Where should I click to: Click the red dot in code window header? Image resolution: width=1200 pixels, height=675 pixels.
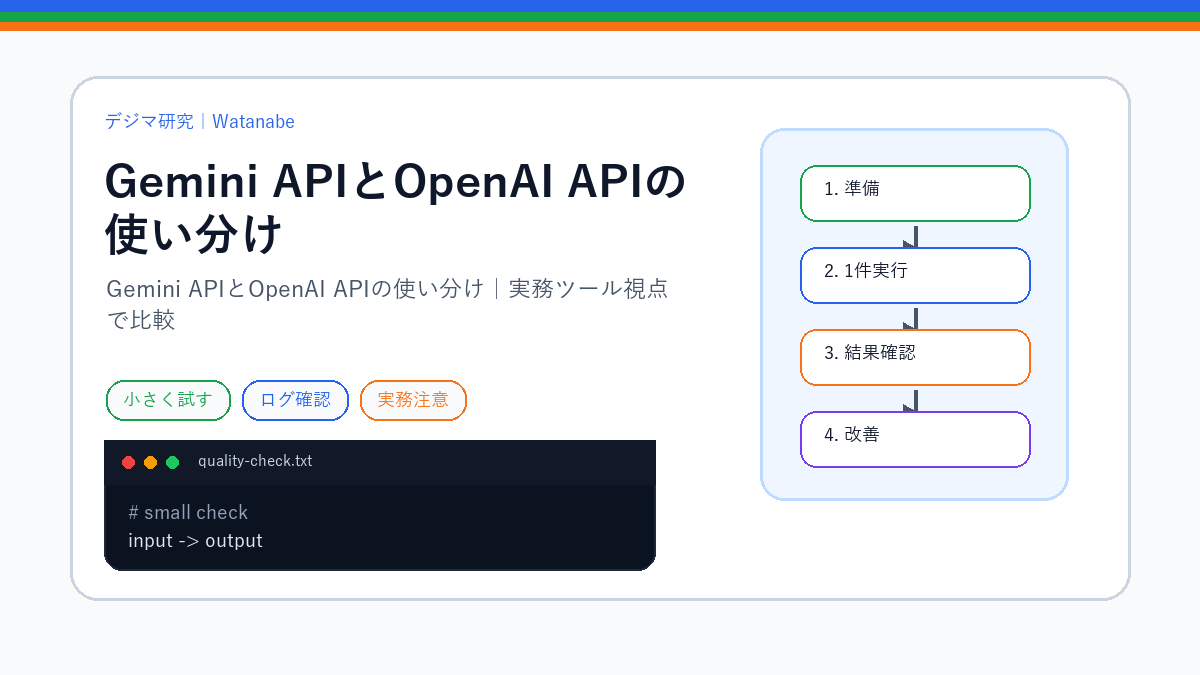(x=128, y=462)
